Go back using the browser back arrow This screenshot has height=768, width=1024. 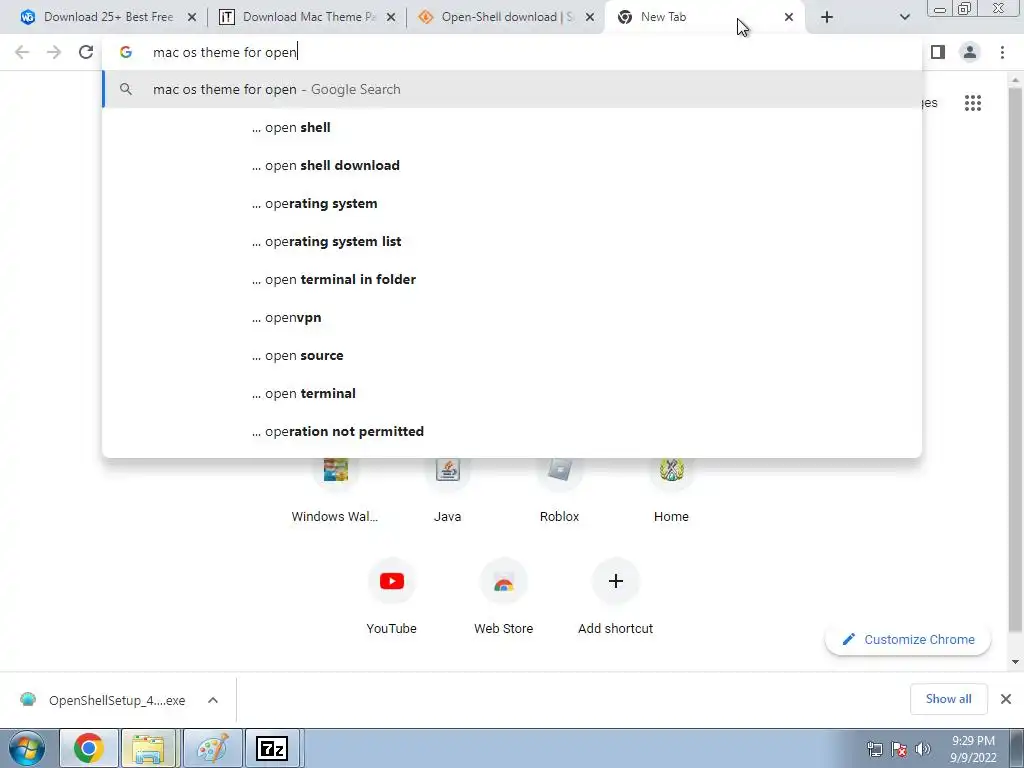(22, 52)
